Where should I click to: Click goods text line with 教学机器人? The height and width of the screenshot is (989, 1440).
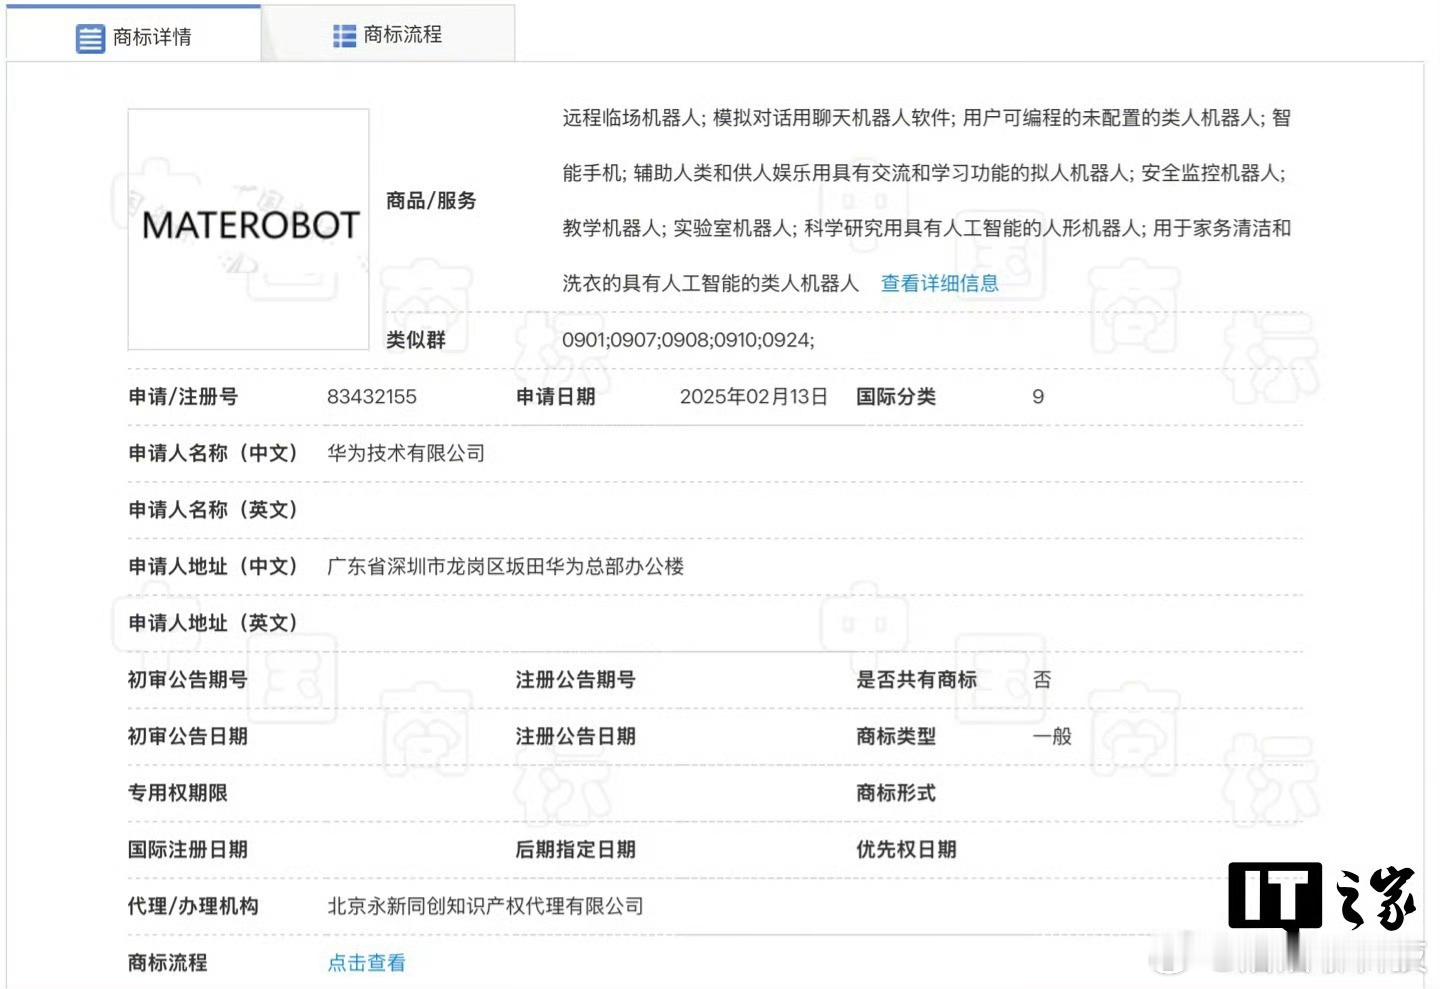click(x=927, y=228)
